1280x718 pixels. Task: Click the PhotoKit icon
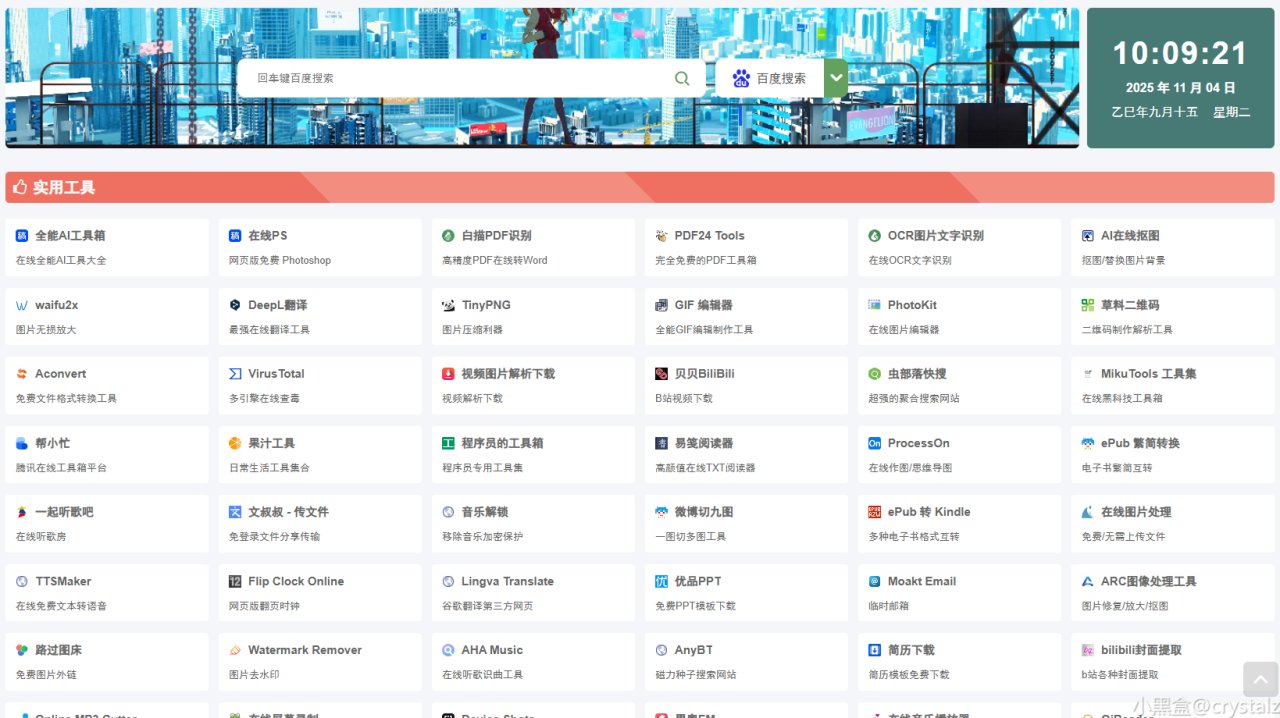[x=874, y=305]
